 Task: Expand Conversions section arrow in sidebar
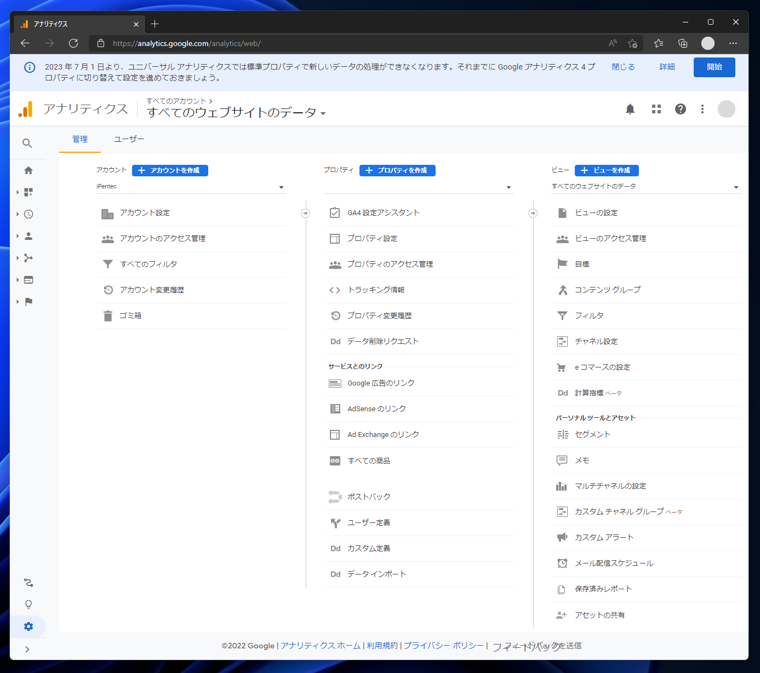pyautogui.click(x=17, y=302)
